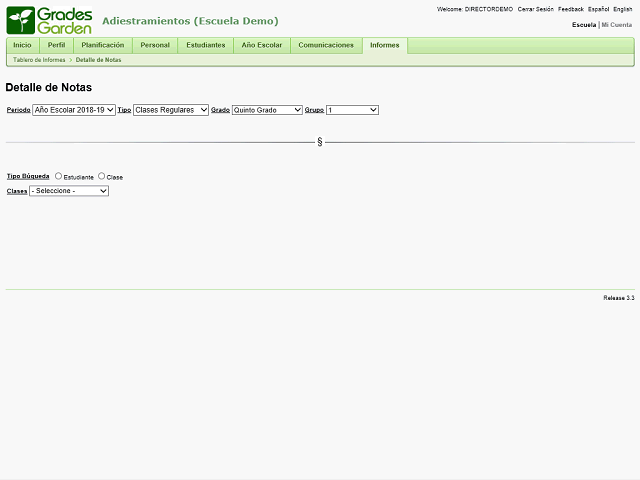640x480 pixels.
Task: Select the Informes tab
Action: point(384,45)
